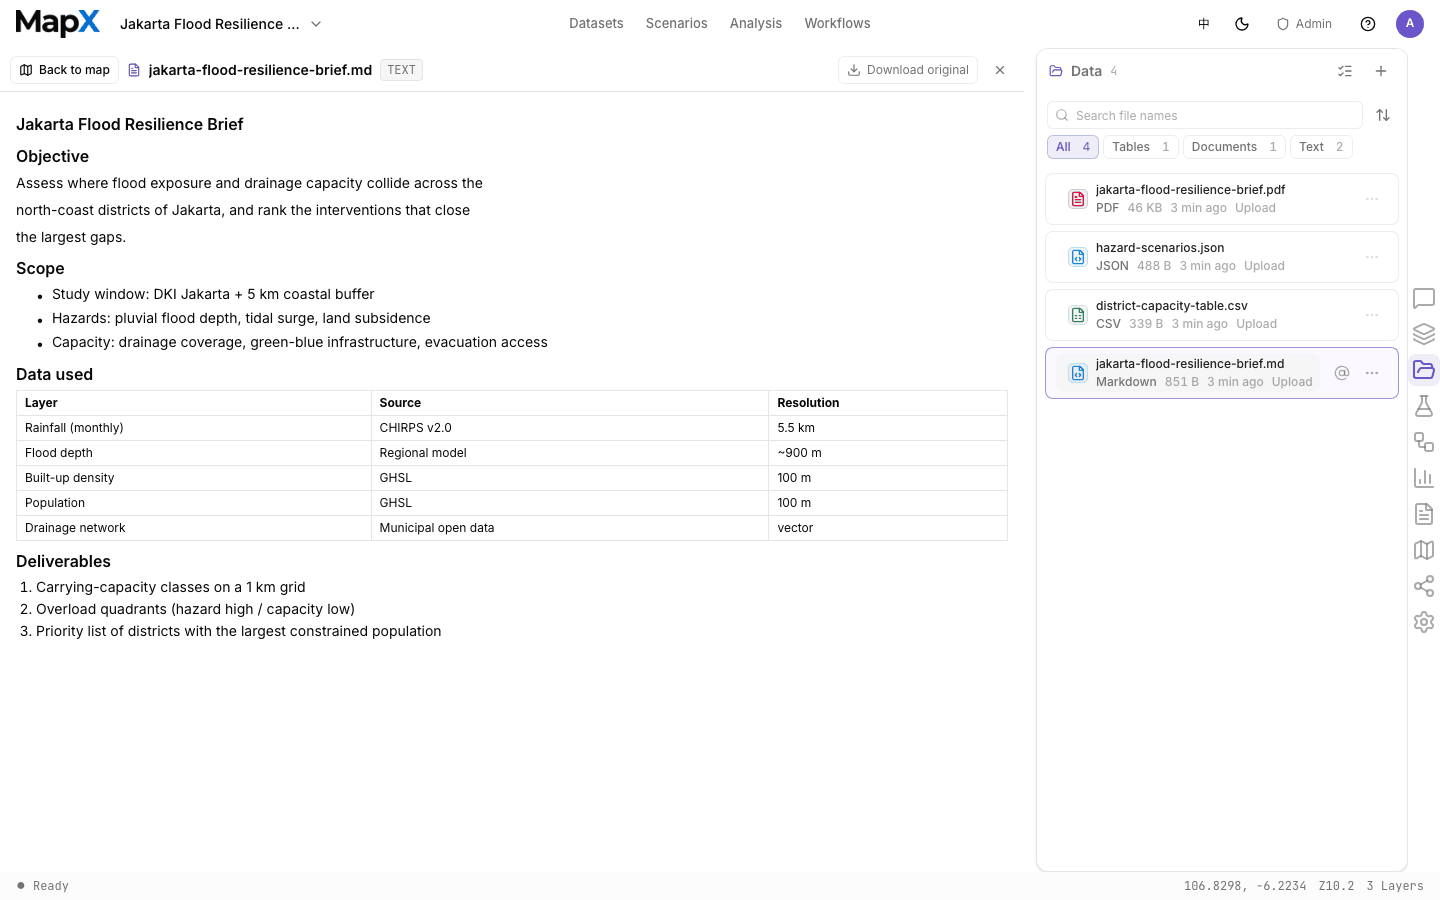The height and width of the screenshot is (900, 1440).
Task: Focus the Search file names field
Action: [1205, 115]
